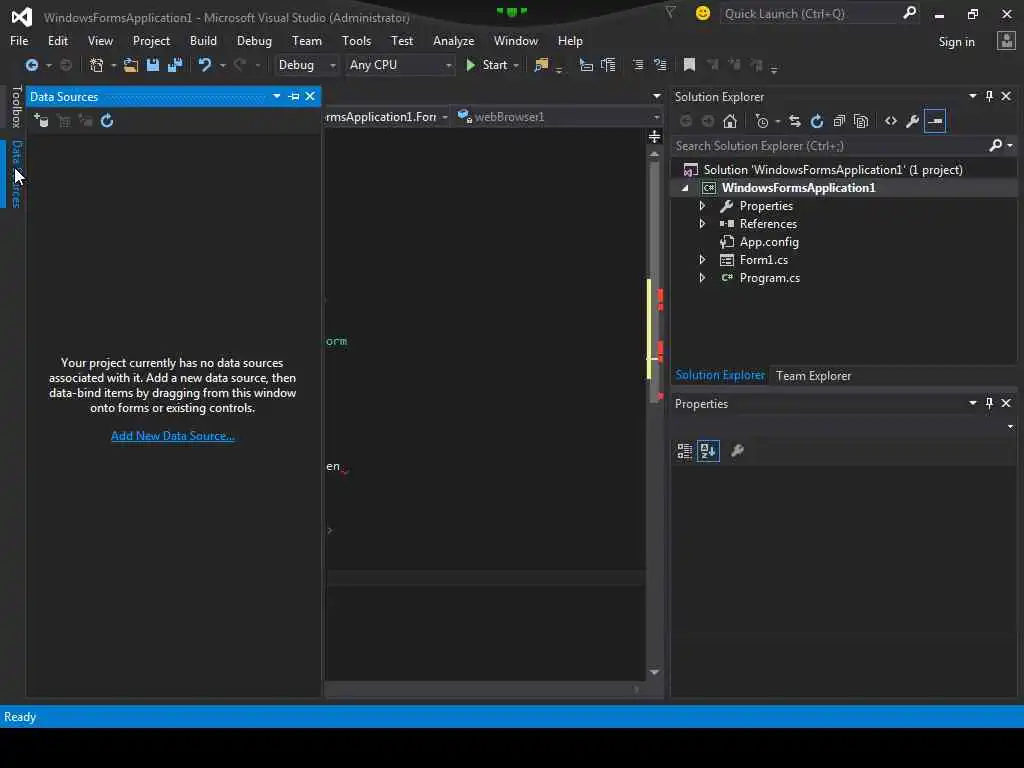Toggle auto-hide pin on Properties panel
1024x768 pixels.
(989, 403)
